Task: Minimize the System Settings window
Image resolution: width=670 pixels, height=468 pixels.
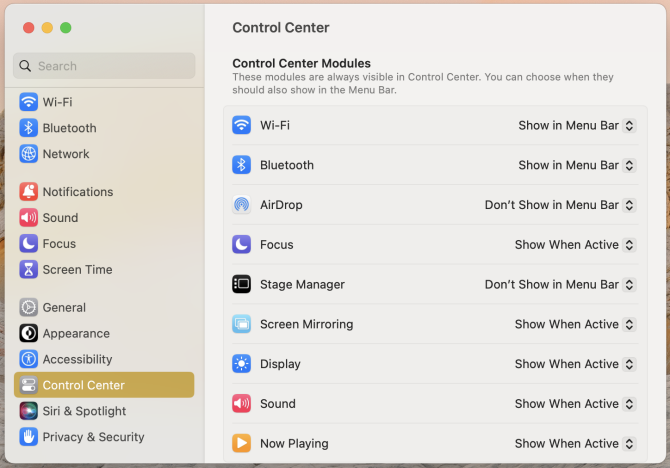Action: [47, 28]
